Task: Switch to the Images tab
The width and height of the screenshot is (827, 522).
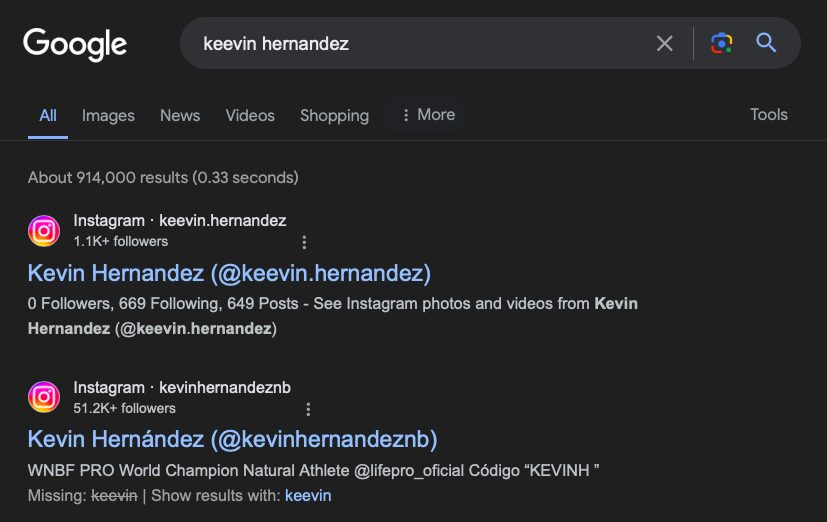Action: 108,116
